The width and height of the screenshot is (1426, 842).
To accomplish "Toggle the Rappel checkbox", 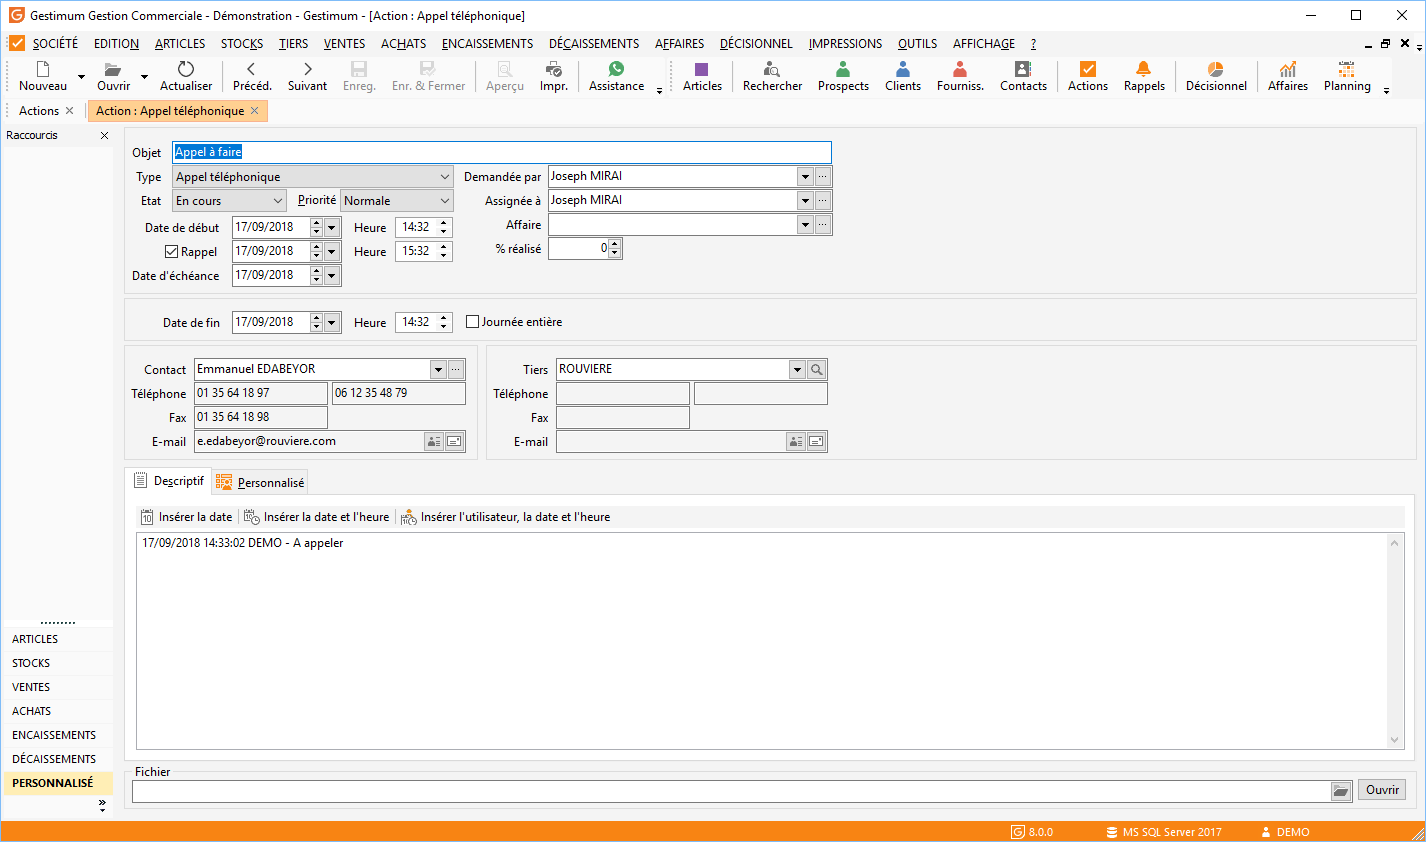I will [x=172, y=252].
